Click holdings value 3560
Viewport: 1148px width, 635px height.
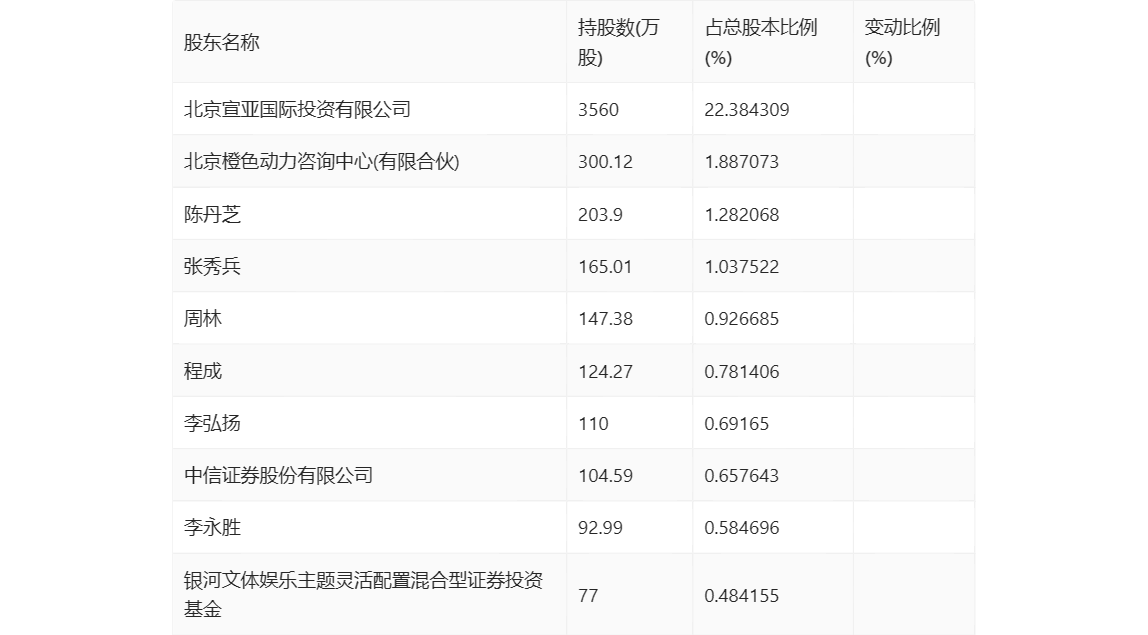pos(598,110)
